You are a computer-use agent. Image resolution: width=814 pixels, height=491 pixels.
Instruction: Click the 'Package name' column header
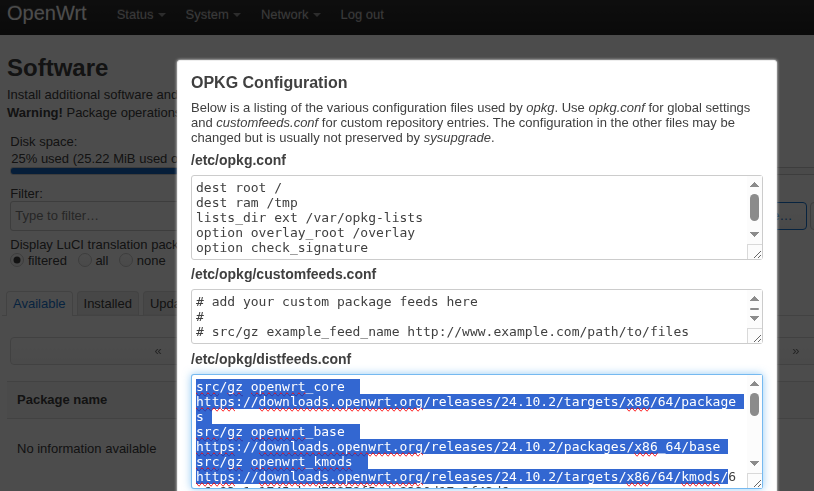[x=62, y=400]
